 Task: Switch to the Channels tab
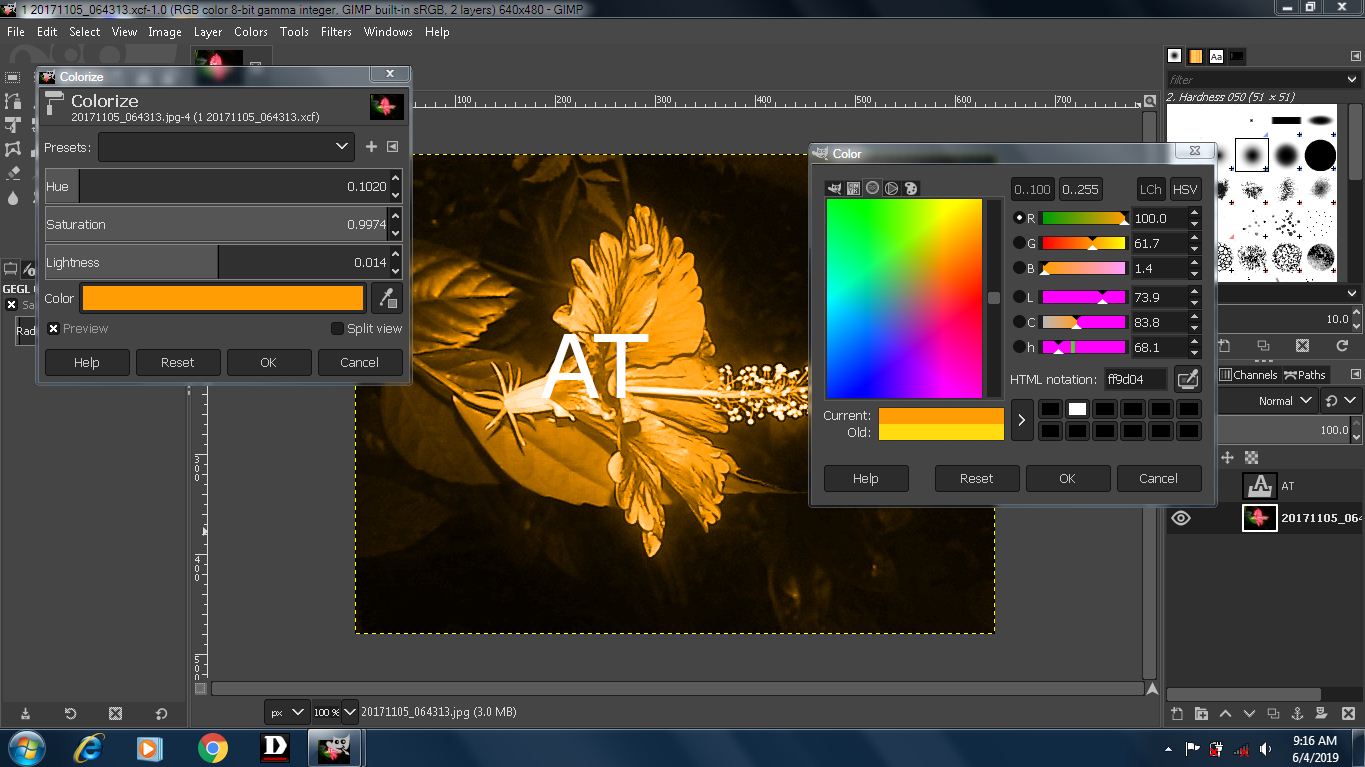coord(1249,375)
